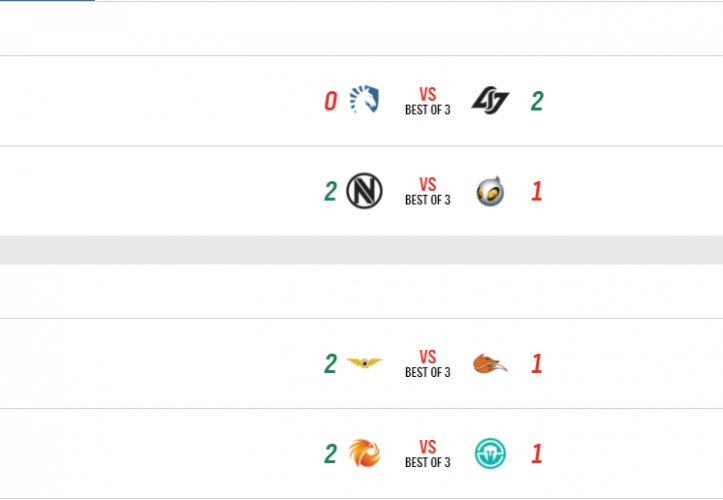Click the Team Liquid horse logo

[x=363, y=100]
